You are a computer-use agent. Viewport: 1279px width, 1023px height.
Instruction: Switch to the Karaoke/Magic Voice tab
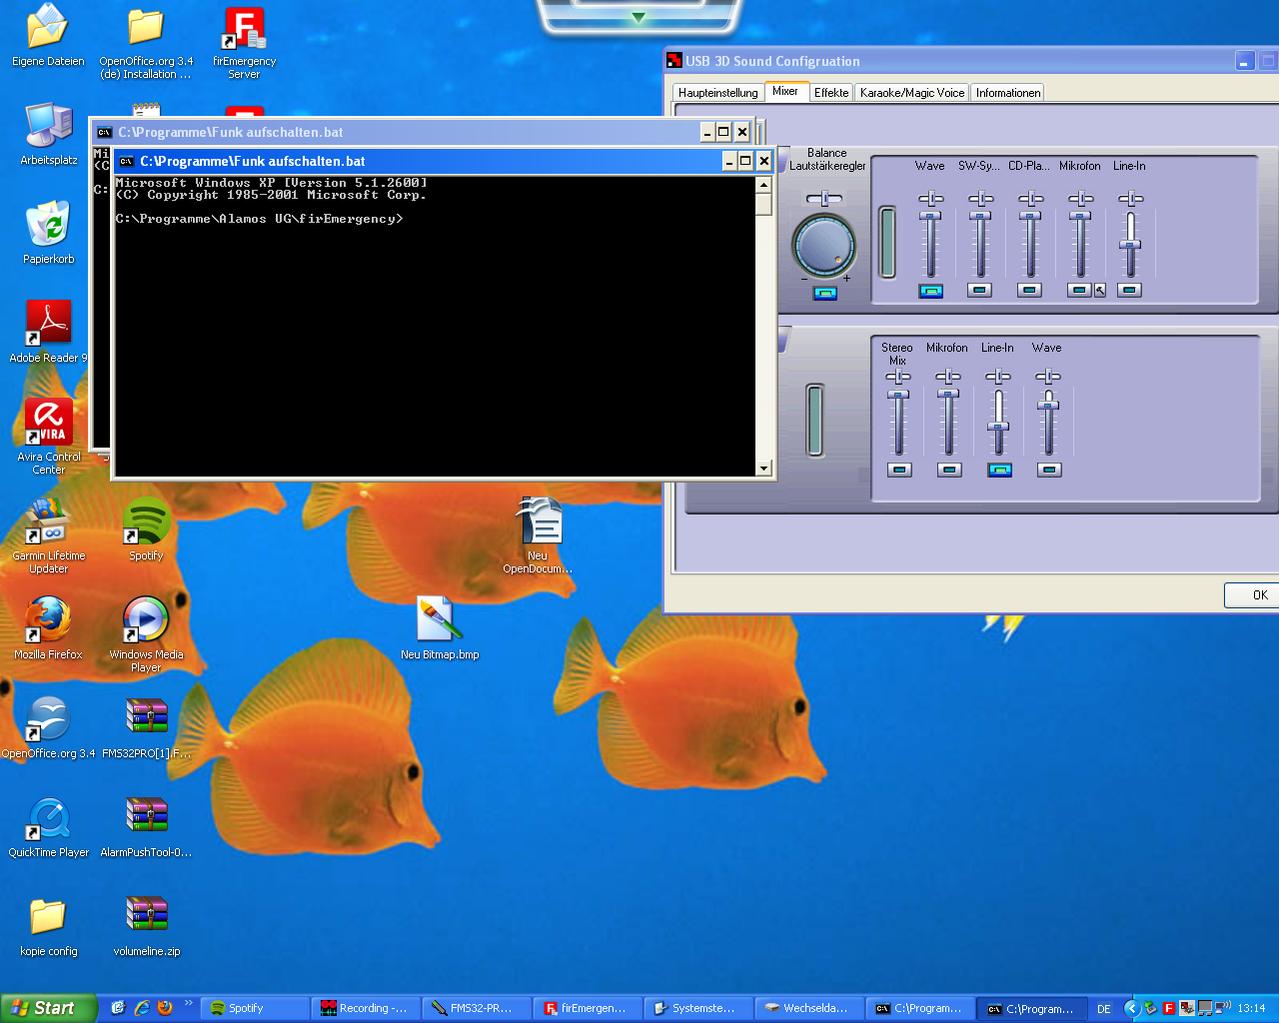[x=912, y=93]
